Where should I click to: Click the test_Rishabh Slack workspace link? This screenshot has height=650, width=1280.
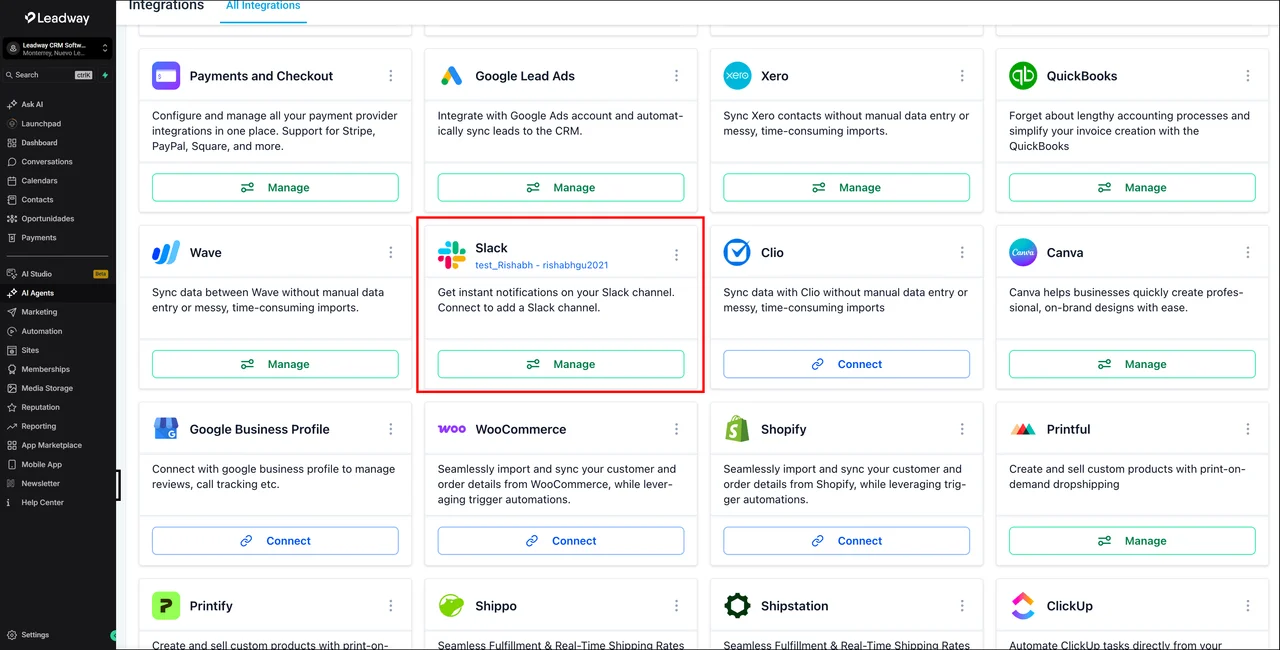pos(542,265)
